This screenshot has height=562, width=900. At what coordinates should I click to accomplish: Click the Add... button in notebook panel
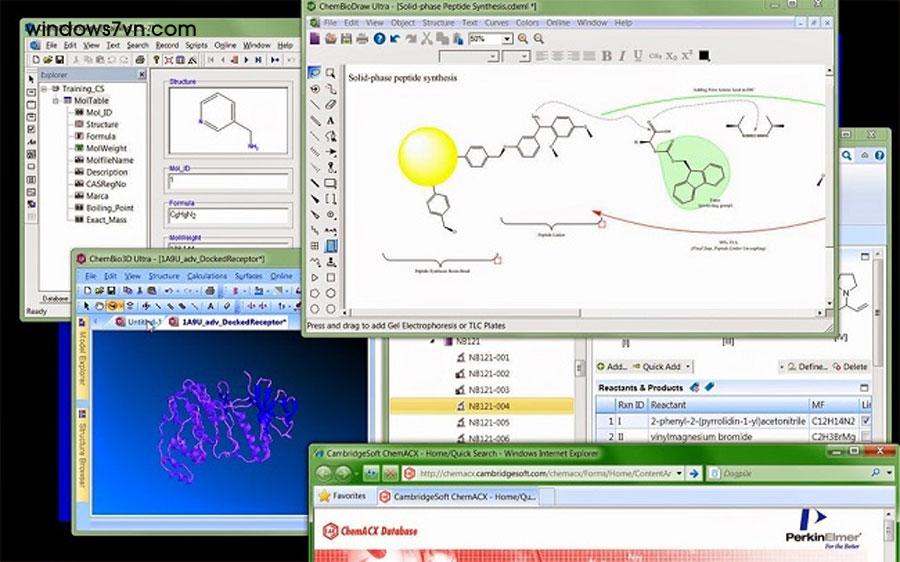click(611, 366)
